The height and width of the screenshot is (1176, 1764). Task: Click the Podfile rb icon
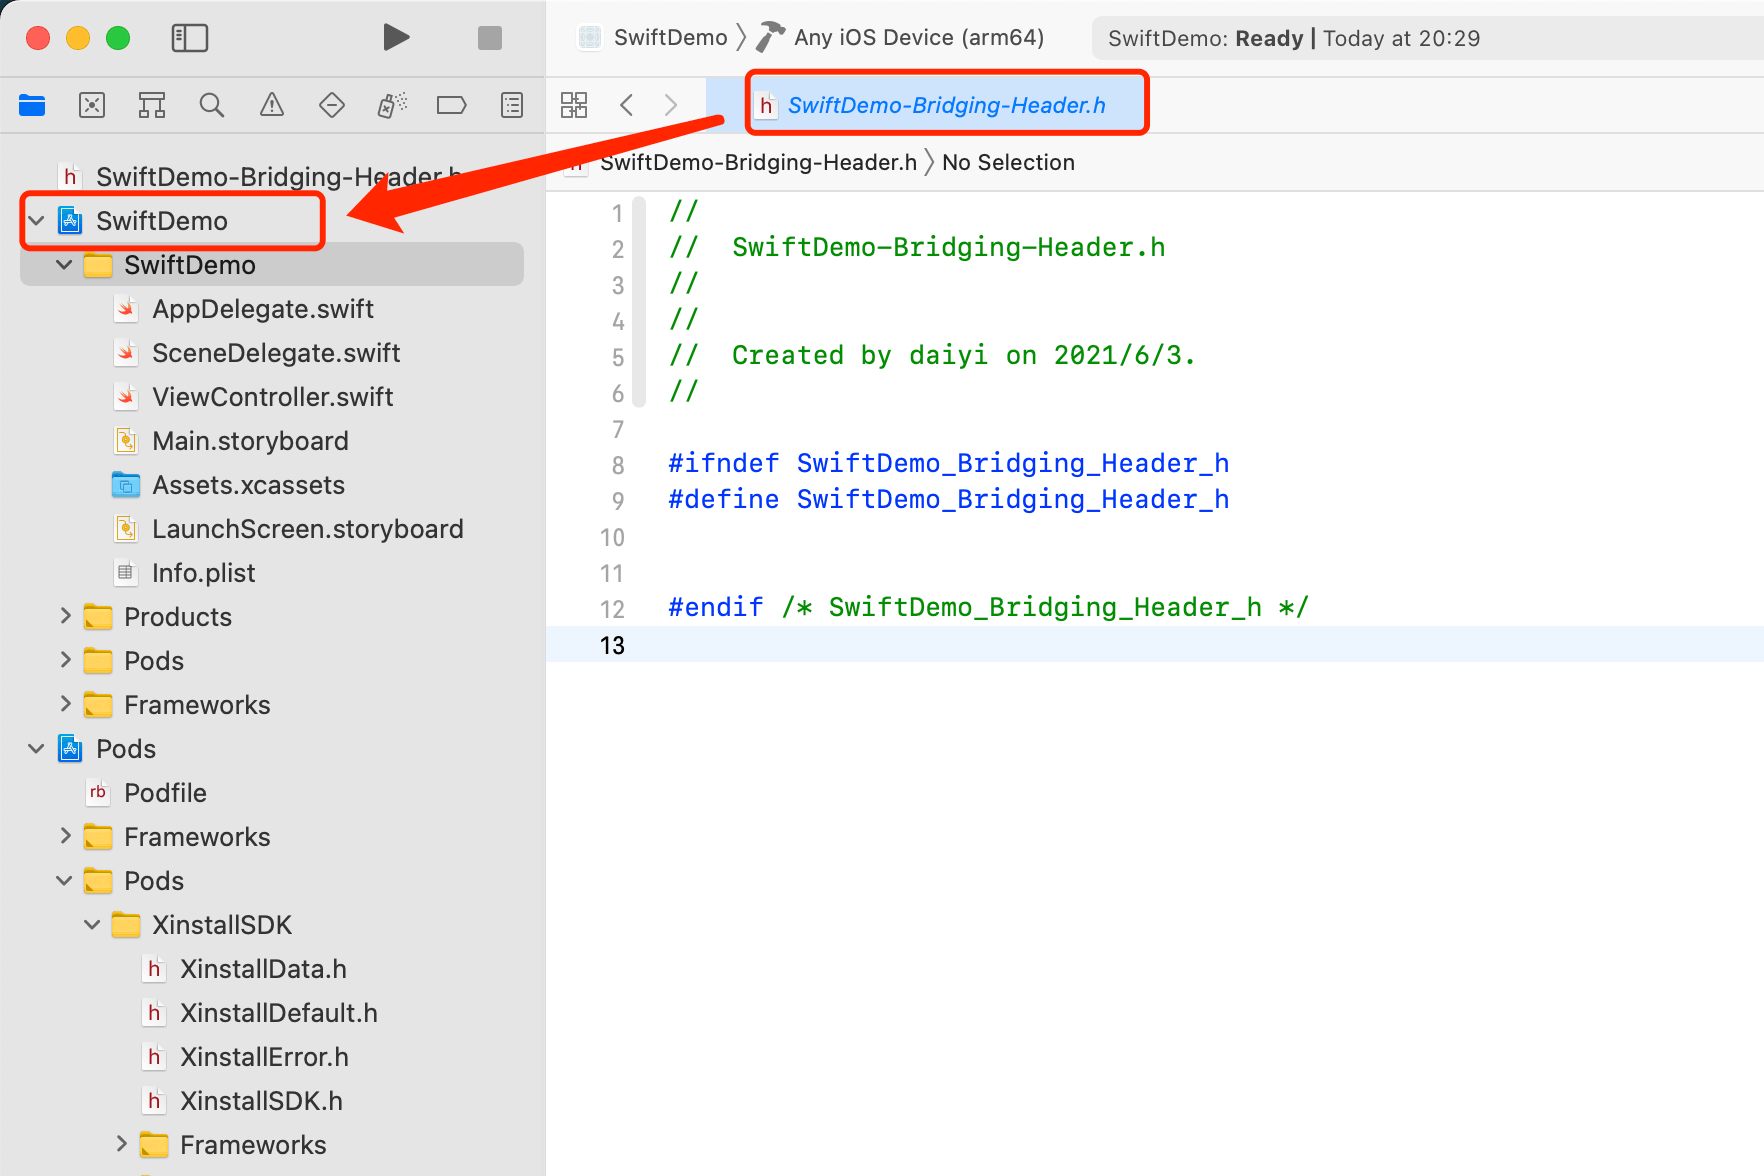(x=98, y=793)
